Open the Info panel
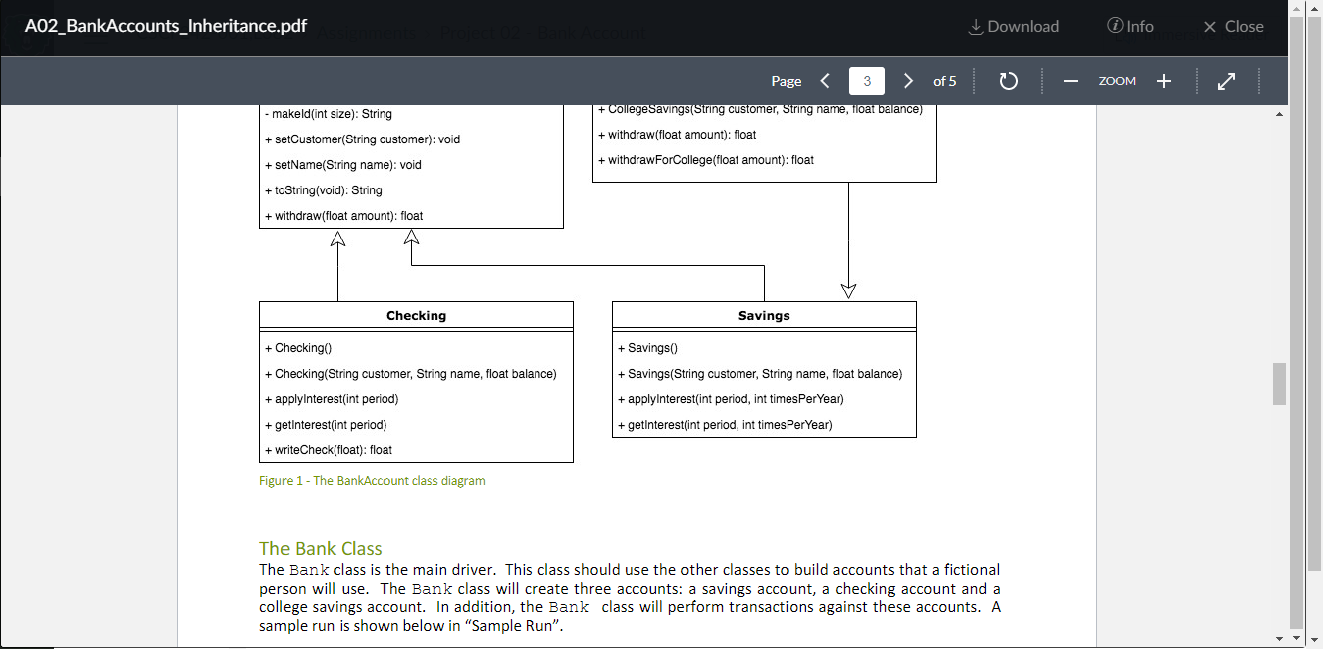The image size is (1323, 649). point(1130,27)
